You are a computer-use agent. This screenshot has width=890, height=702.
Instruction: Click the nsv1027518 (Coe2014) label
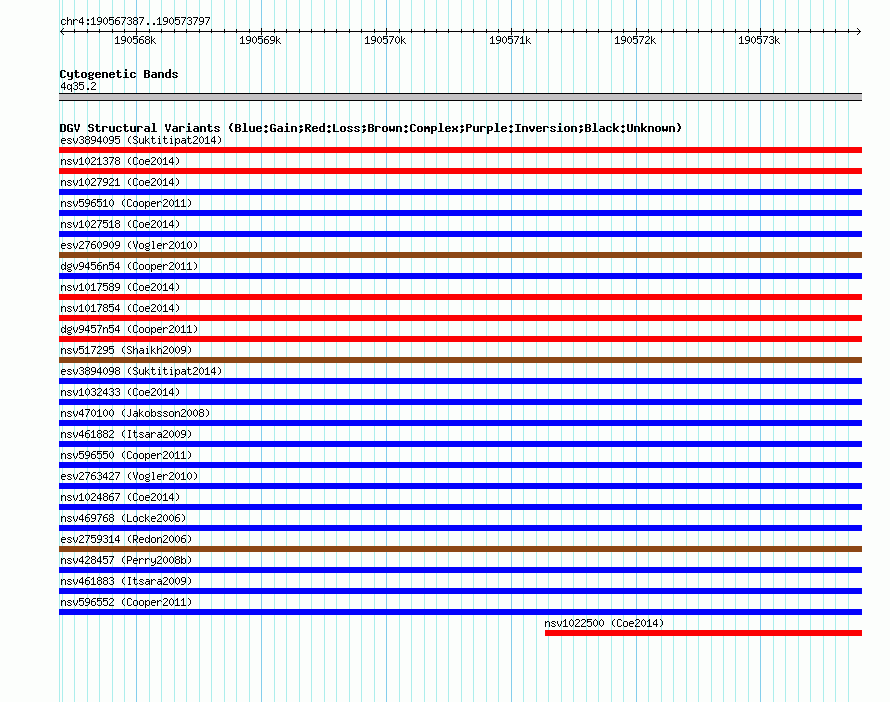click(120, 224)
